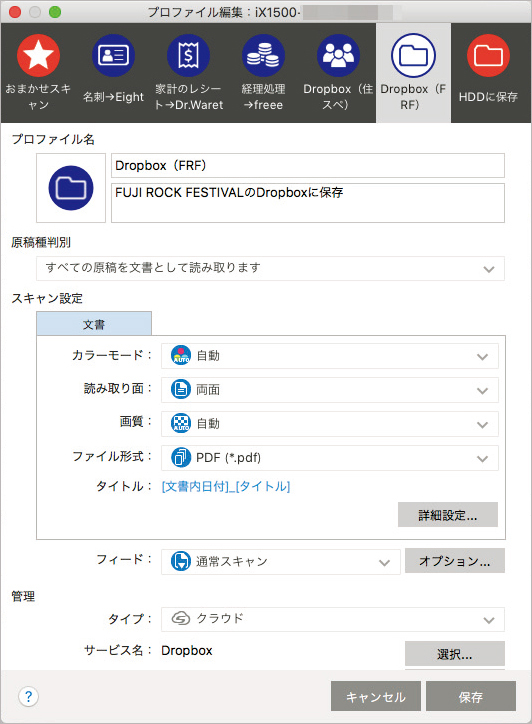532x724 pixels.
Task: Select the 家計のレシート→Dr.Waret receipt profile icon
Action: pos(188,55)
